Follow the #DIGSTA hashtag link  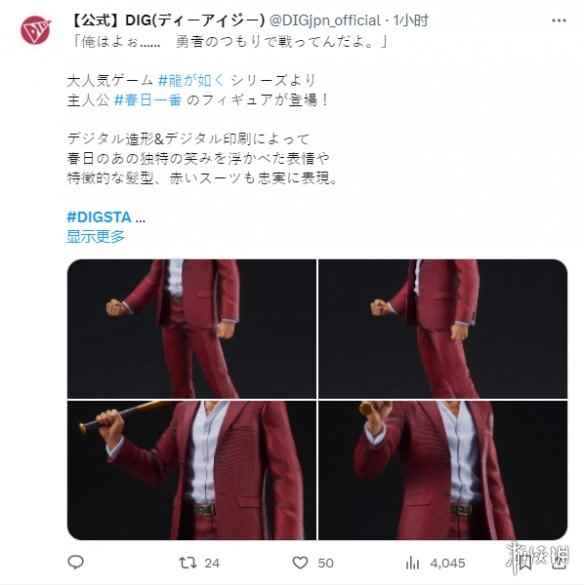pos(99,217)
